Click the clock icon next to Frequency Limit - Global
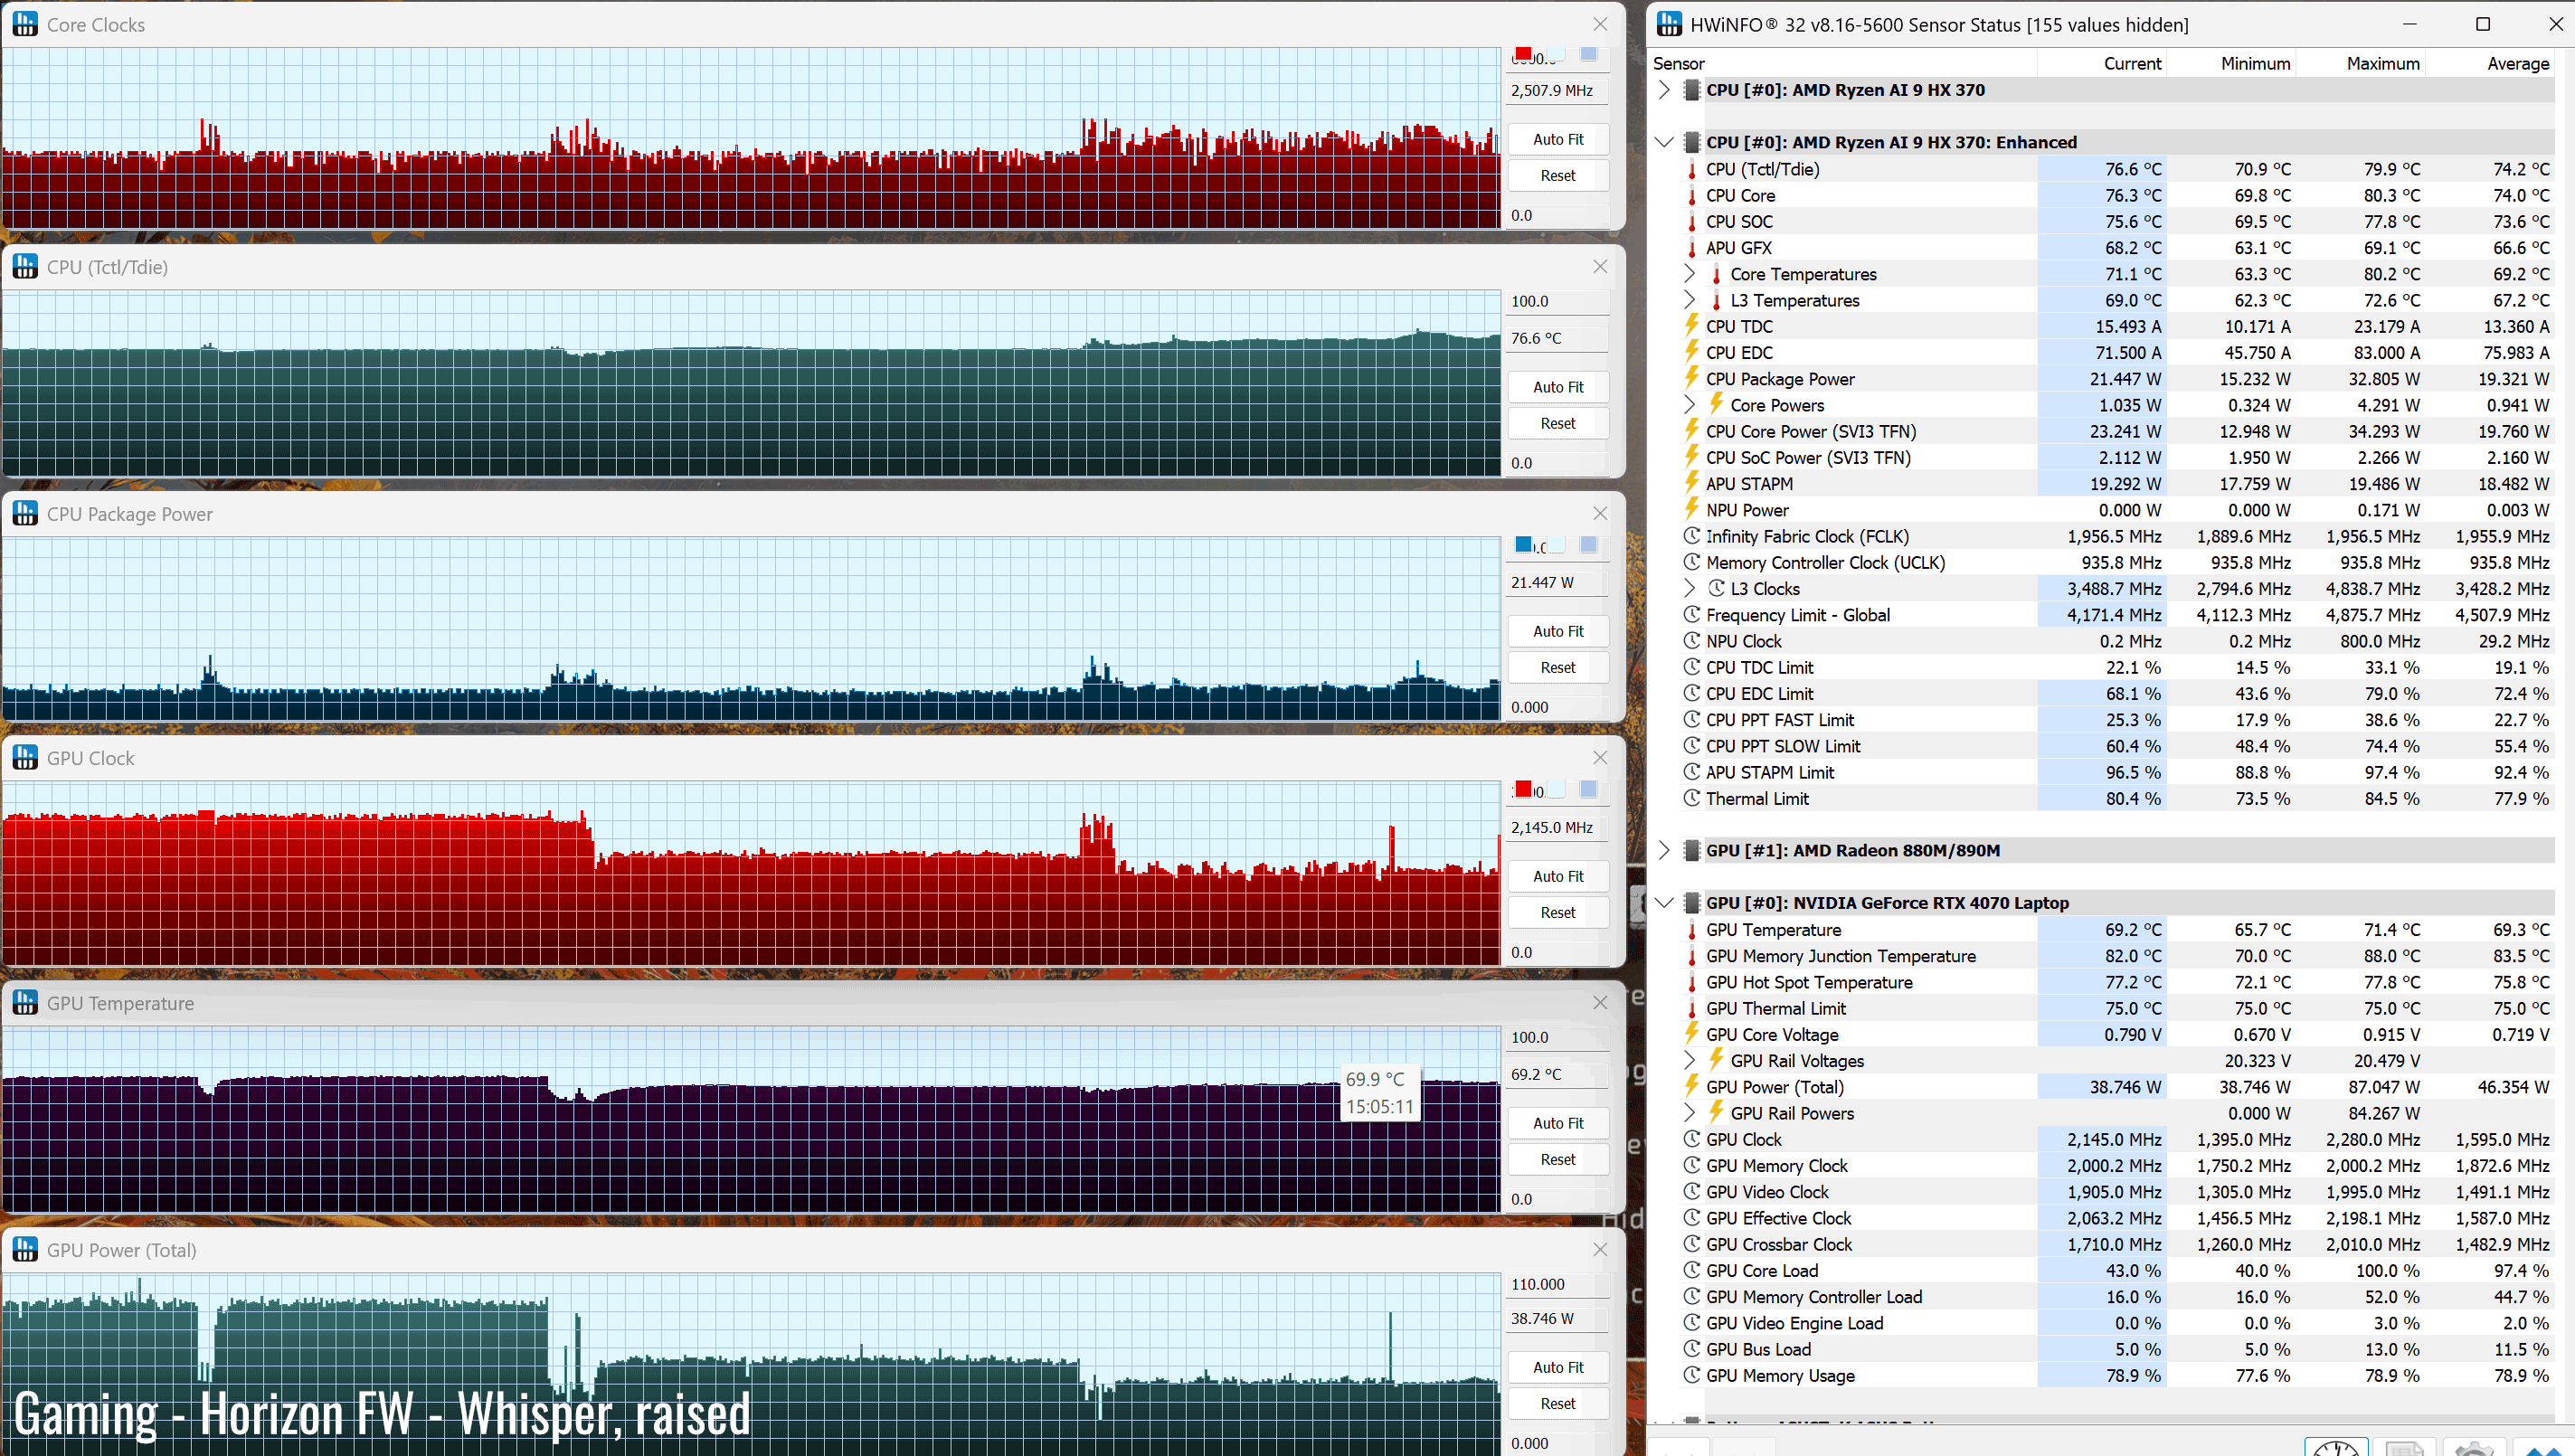The image size is (2575, 1456). 1692,614
